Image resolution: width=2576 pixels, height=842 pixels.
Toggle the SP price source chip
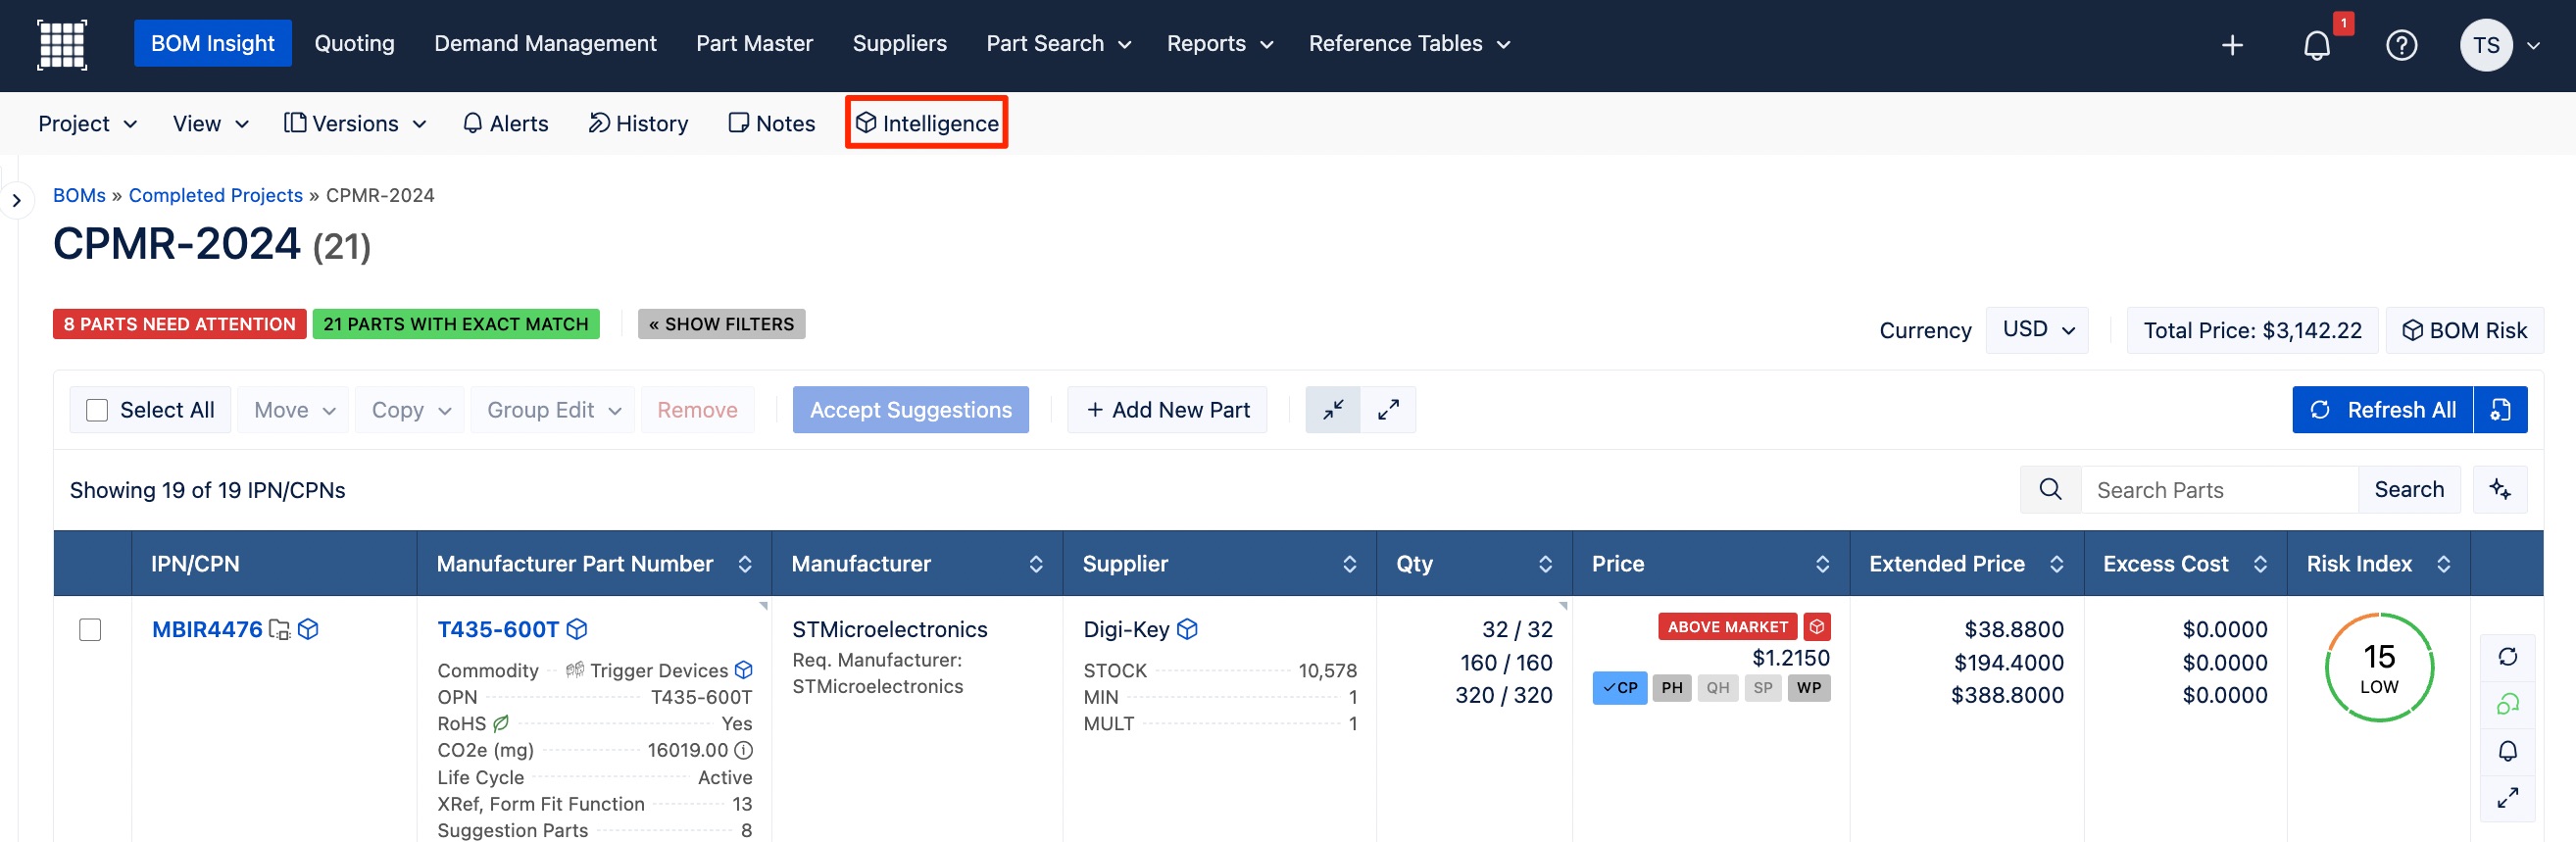point(1762,688)
